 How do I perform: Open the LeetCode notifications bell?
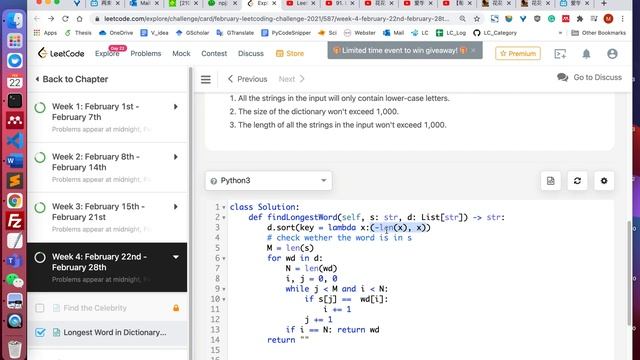tap(586, 53)
